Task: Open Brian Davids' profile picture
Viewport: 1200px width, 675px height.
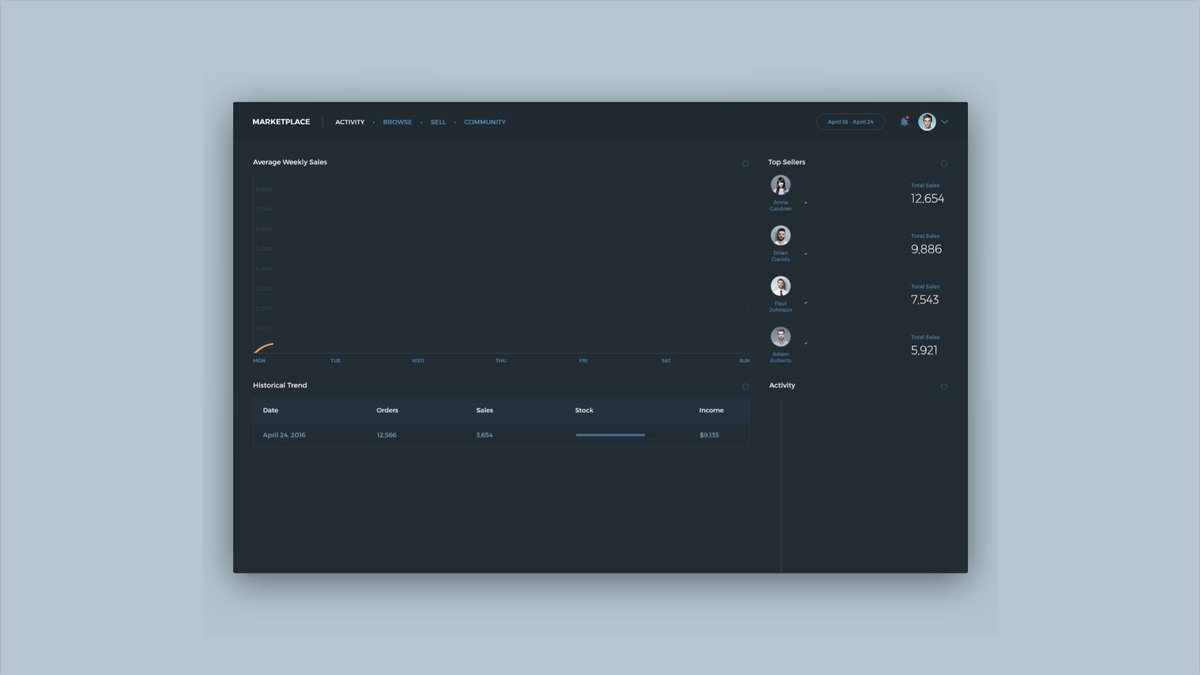Action: coord(780,234)
